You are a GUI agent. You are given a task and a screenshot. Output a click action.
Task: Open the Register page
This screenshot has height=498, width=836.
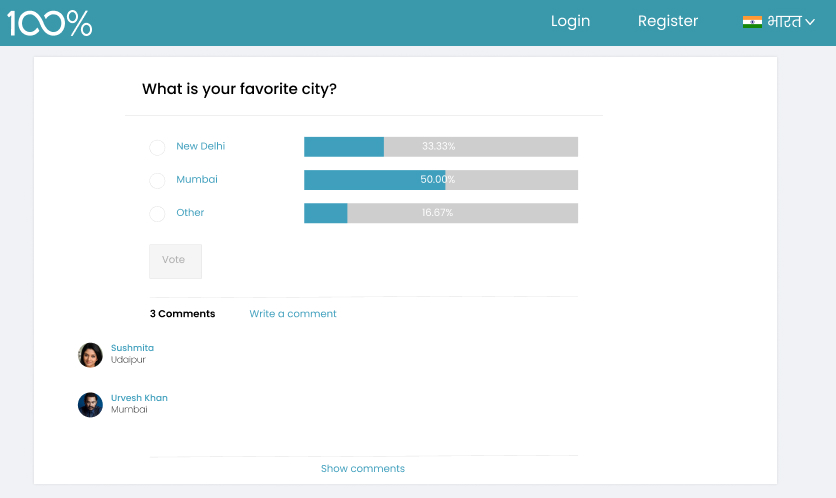[668, 21]
